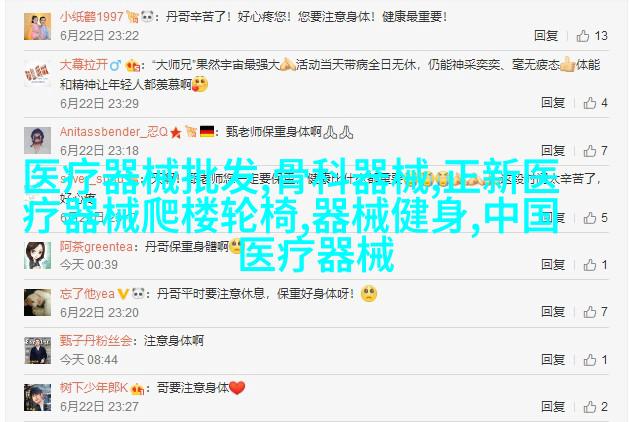630x422 pixels.
Task: View the avatar of 树下少年郎K
Action: click(37, 397)
